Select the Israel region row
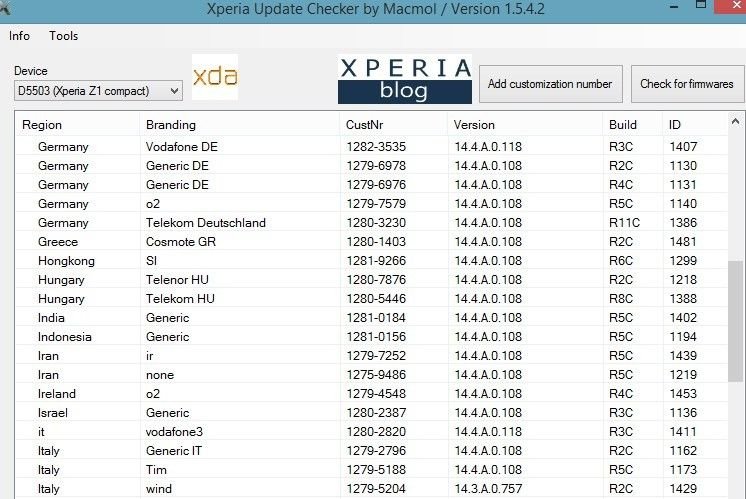 pos(372,413)
